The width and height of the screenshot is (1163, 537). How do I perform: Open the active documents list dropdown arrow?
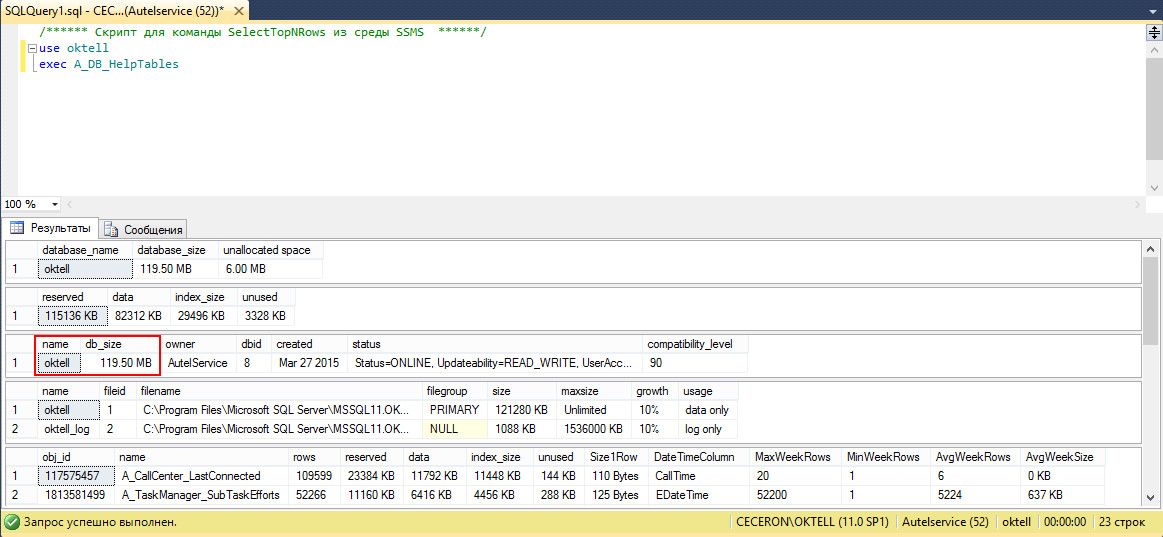point(1152,10)
